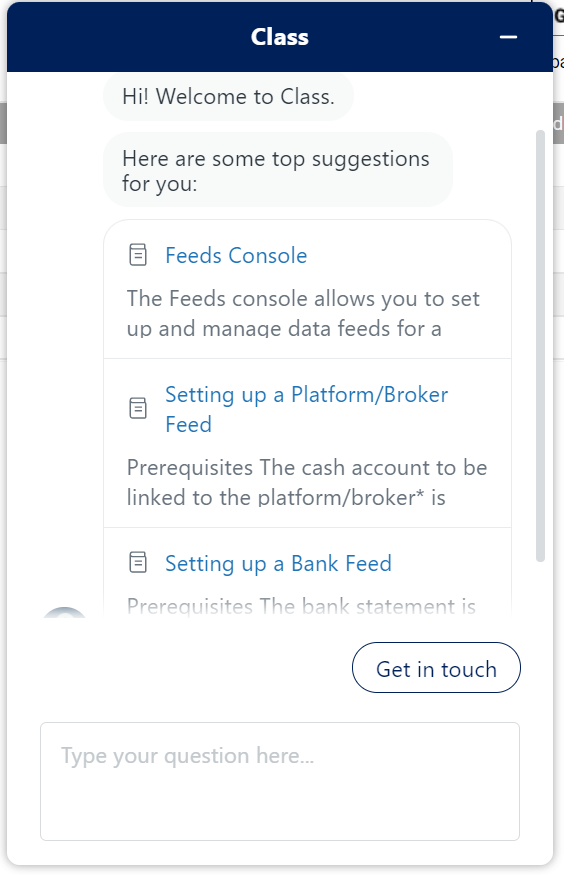This screenshot has height=875, width=564.
Task: Open Setting up a Bank Feed article
Action: coord(278,563)
